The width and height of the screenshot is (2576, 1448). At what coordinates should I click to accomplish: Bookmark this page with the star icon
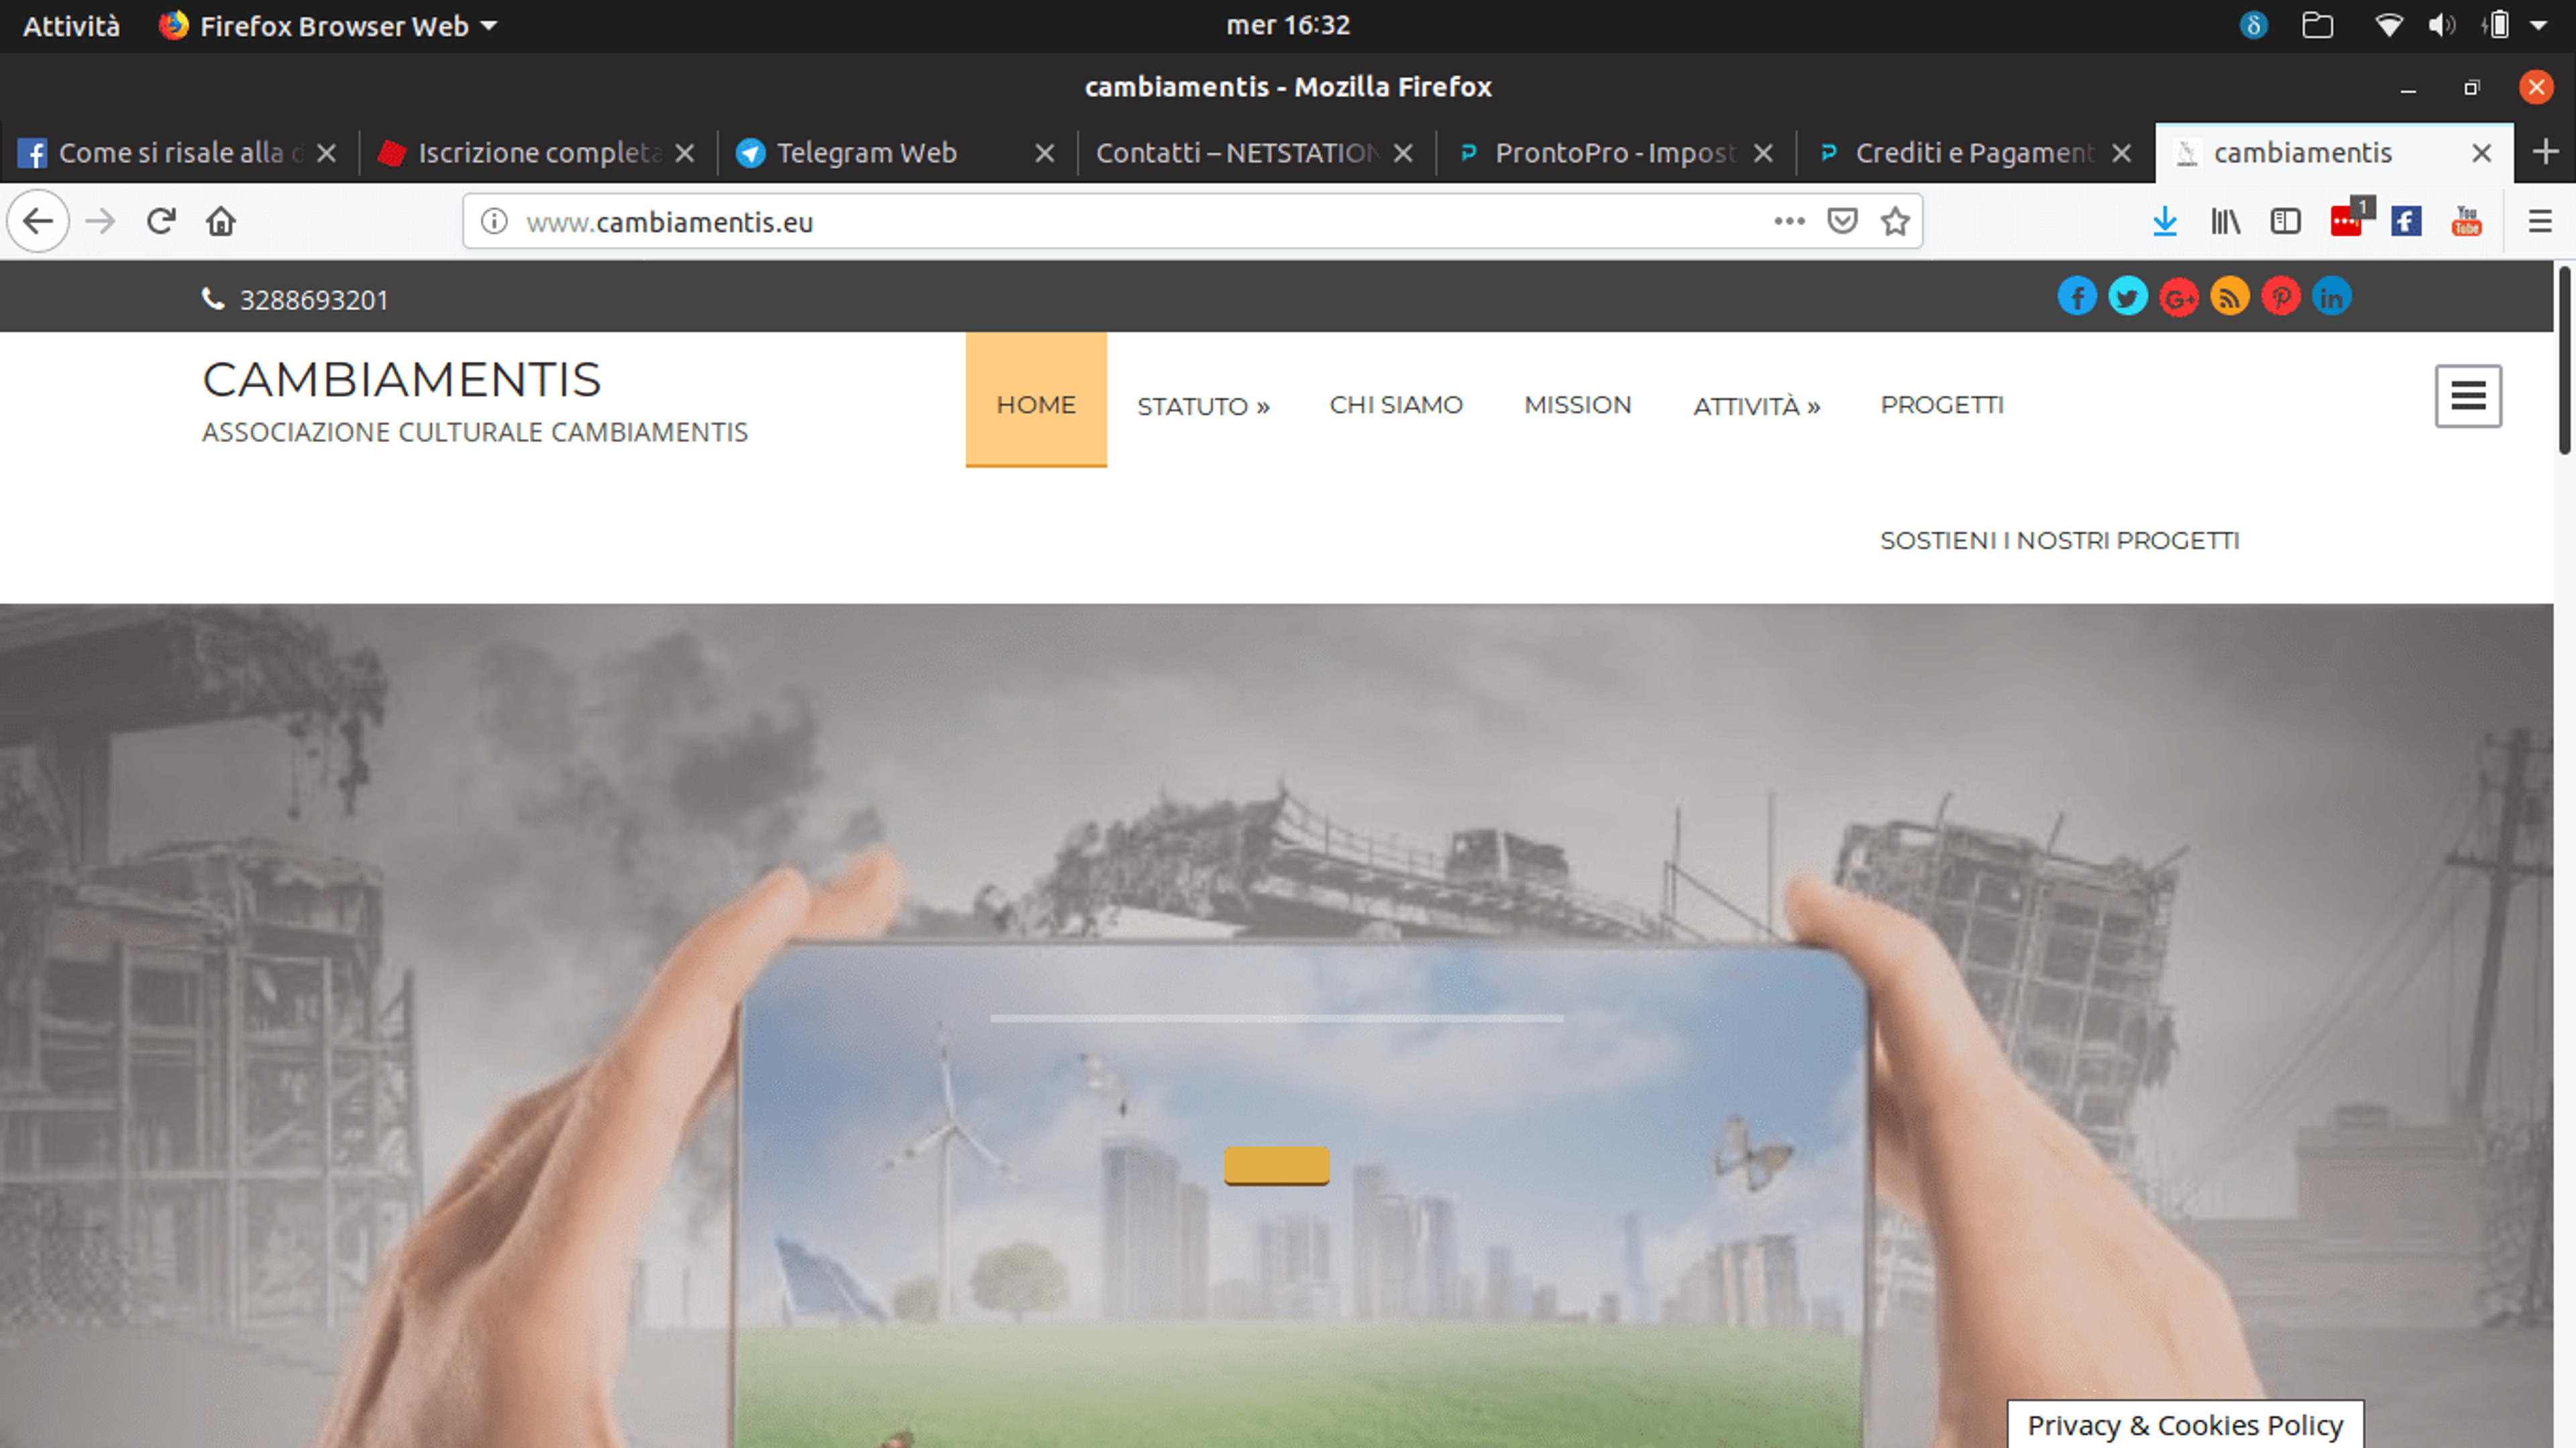coord(1895,221)
